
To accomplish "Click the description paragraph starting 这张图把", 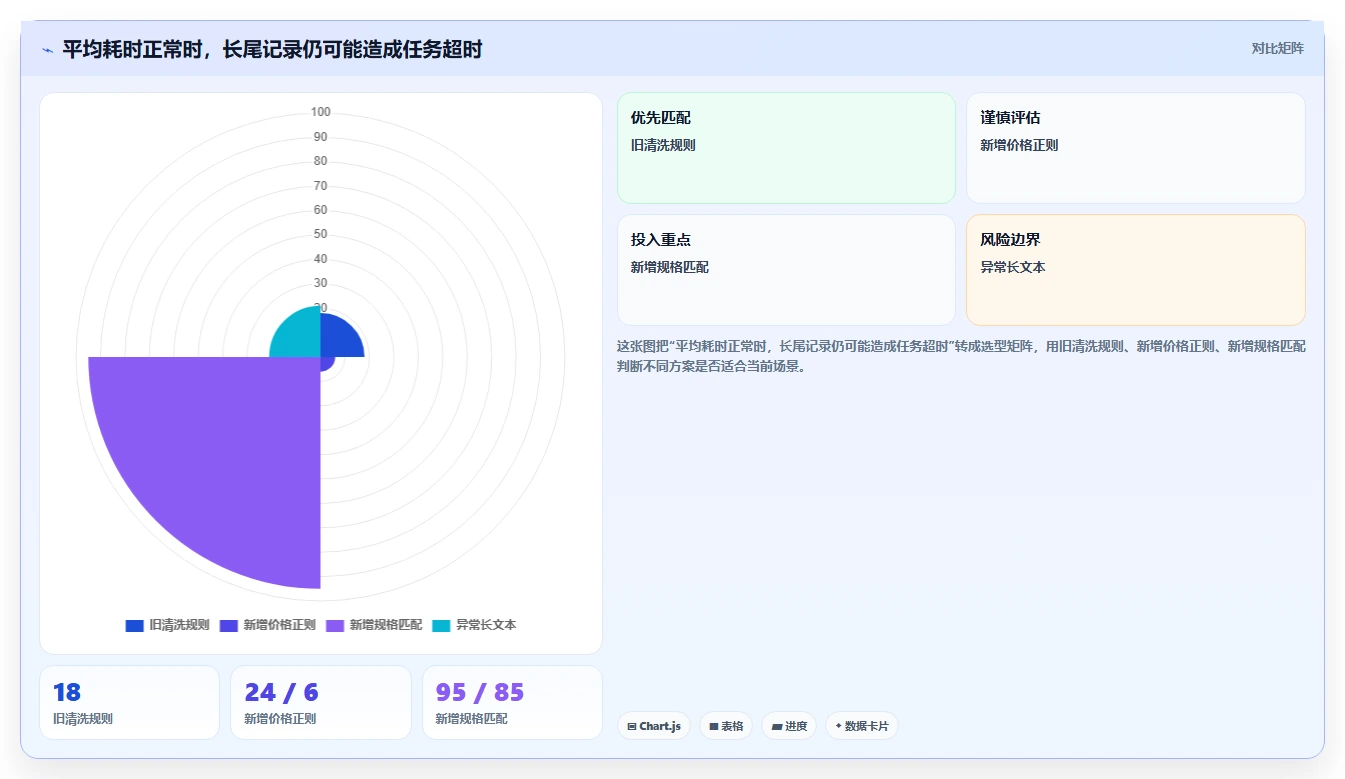I will tap(961, 356).
